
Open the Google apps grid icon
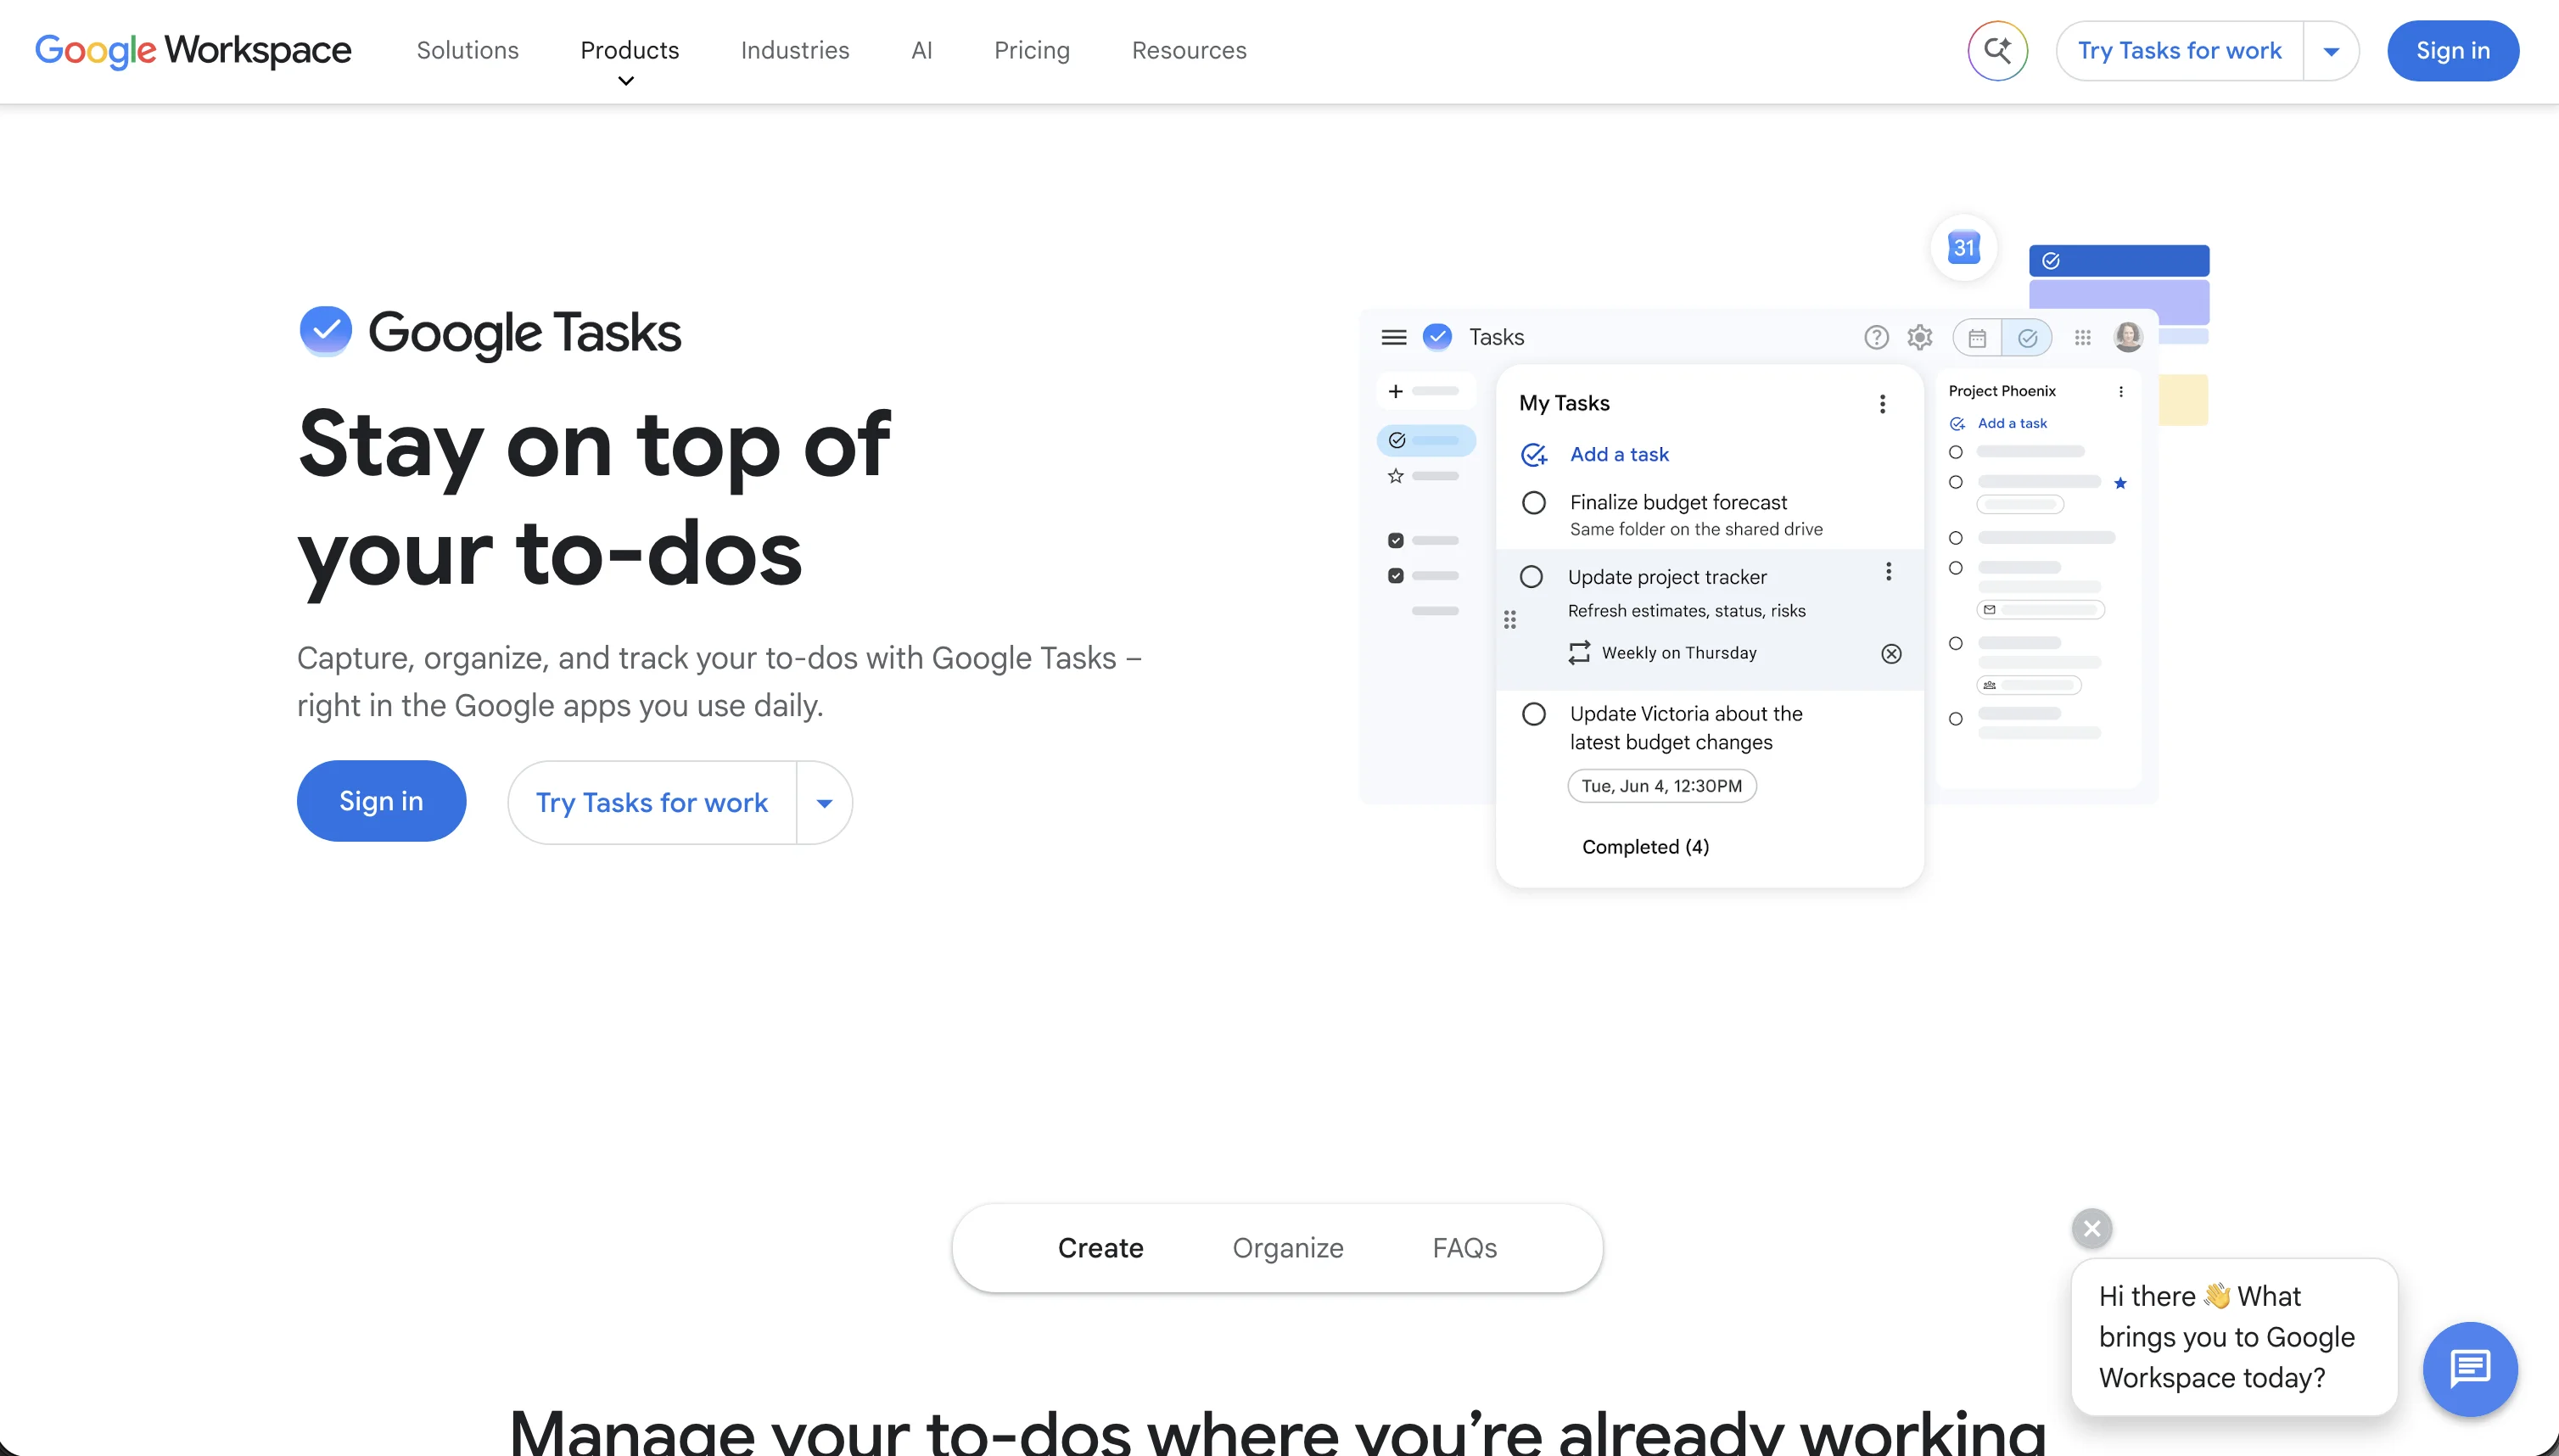[x=2082, y=338]
